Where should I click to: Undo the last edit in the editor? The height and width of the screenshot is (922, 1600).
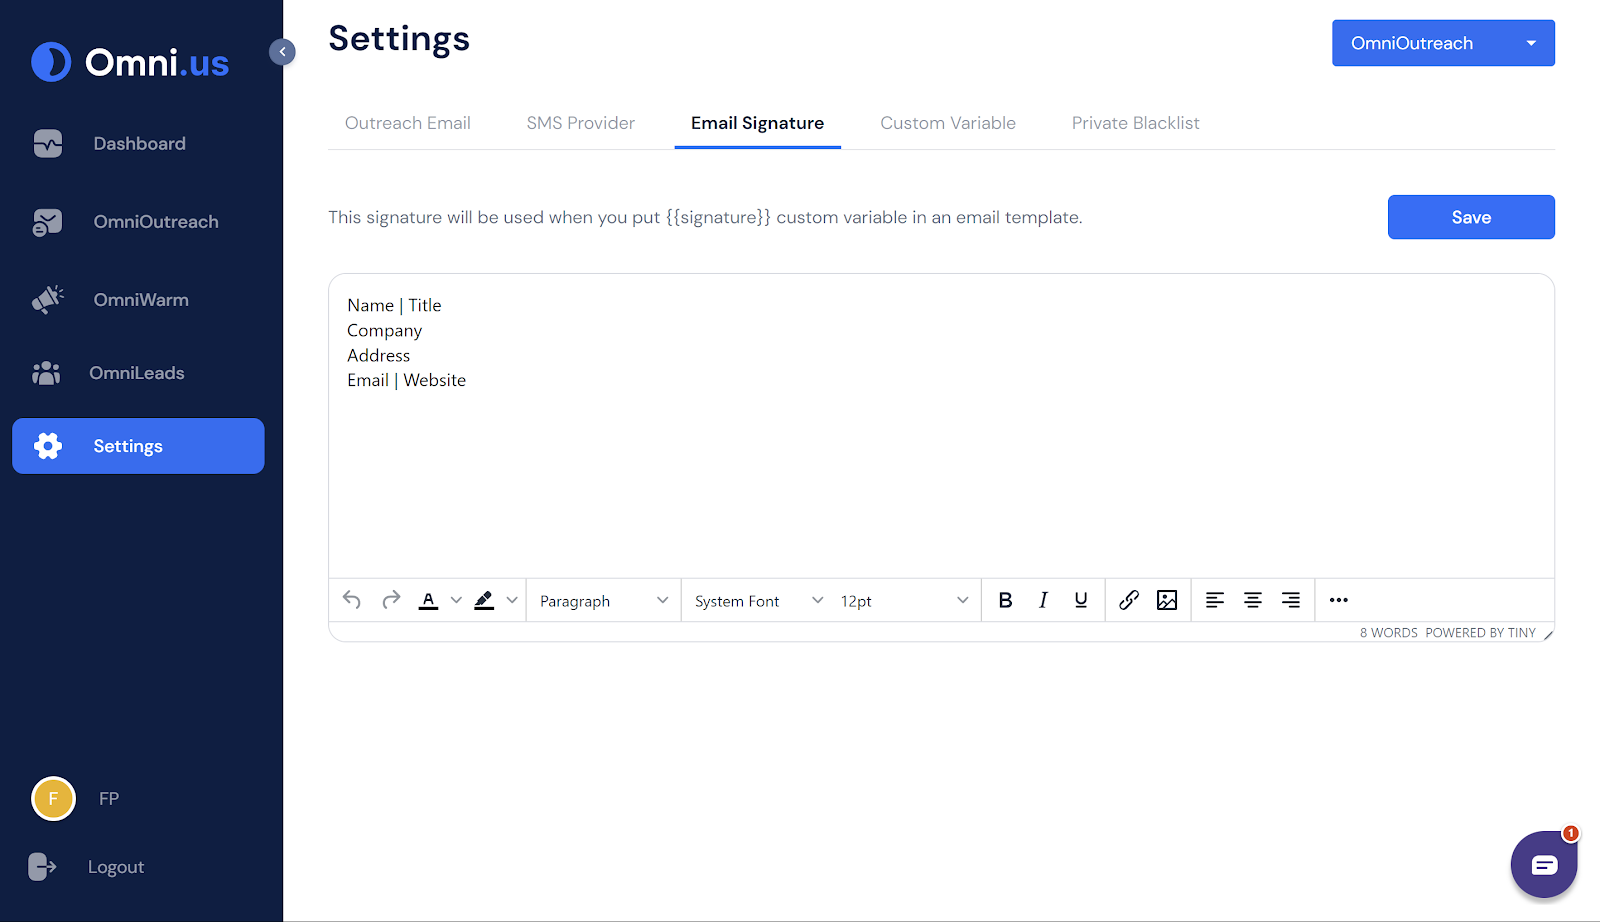(351, 600)
